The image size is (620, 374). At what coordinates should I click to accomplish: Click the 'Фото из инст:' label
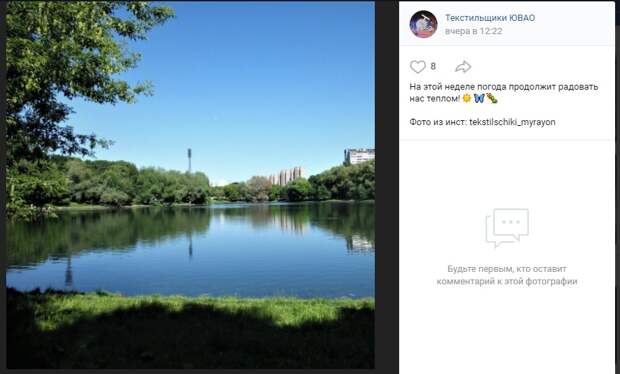438,122
